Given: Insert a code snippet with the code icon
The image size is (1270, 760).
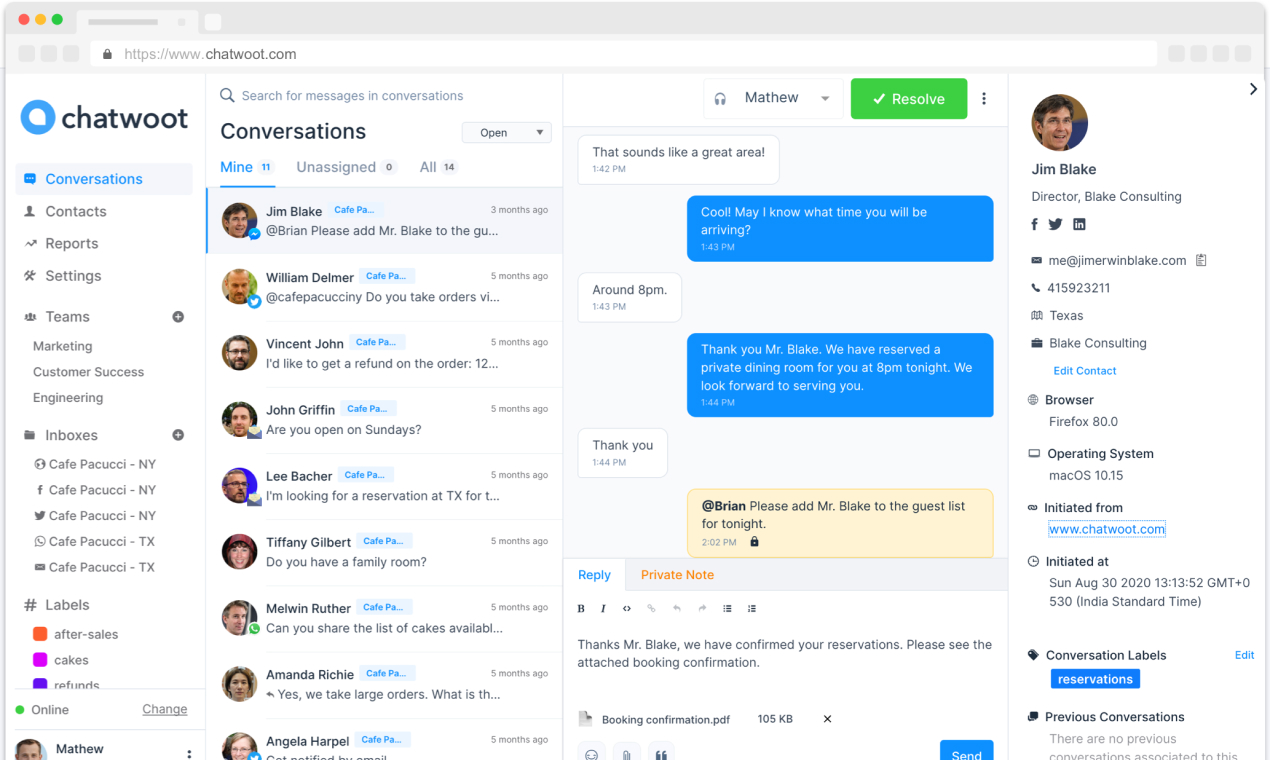Looking at the screenshot, I should click(x=627, y=608).
